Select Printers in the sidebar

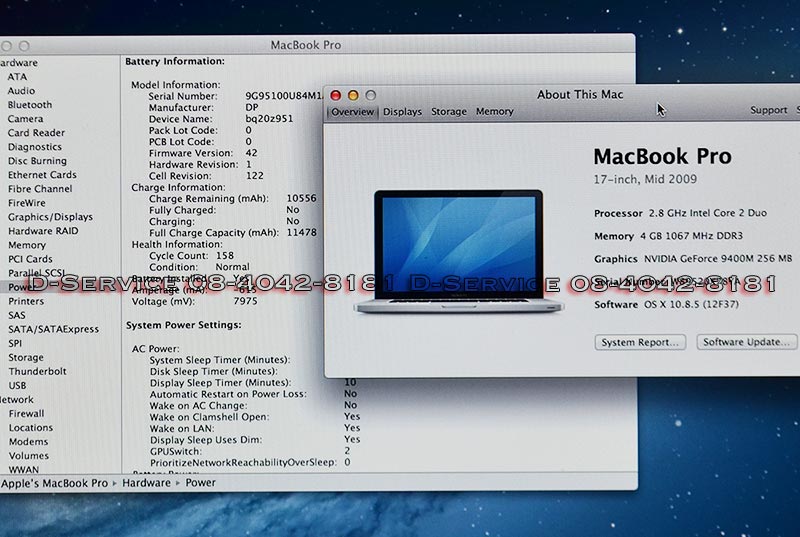click(x=26, y=301)
